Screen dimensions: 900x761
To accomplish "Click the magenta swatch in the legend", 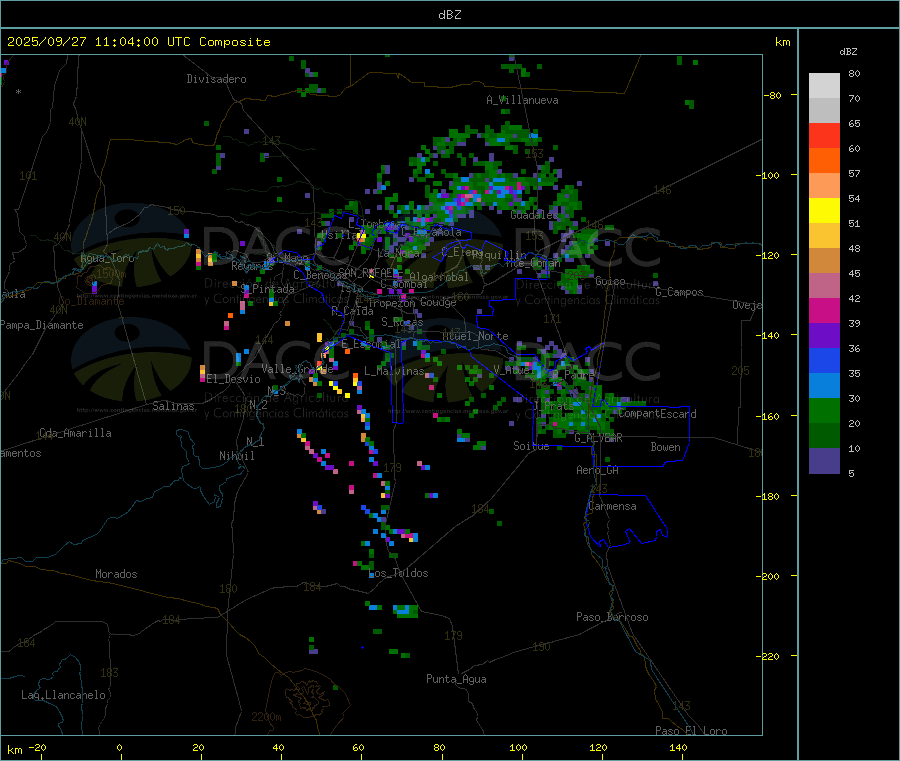I will click(x=824, y=310).
